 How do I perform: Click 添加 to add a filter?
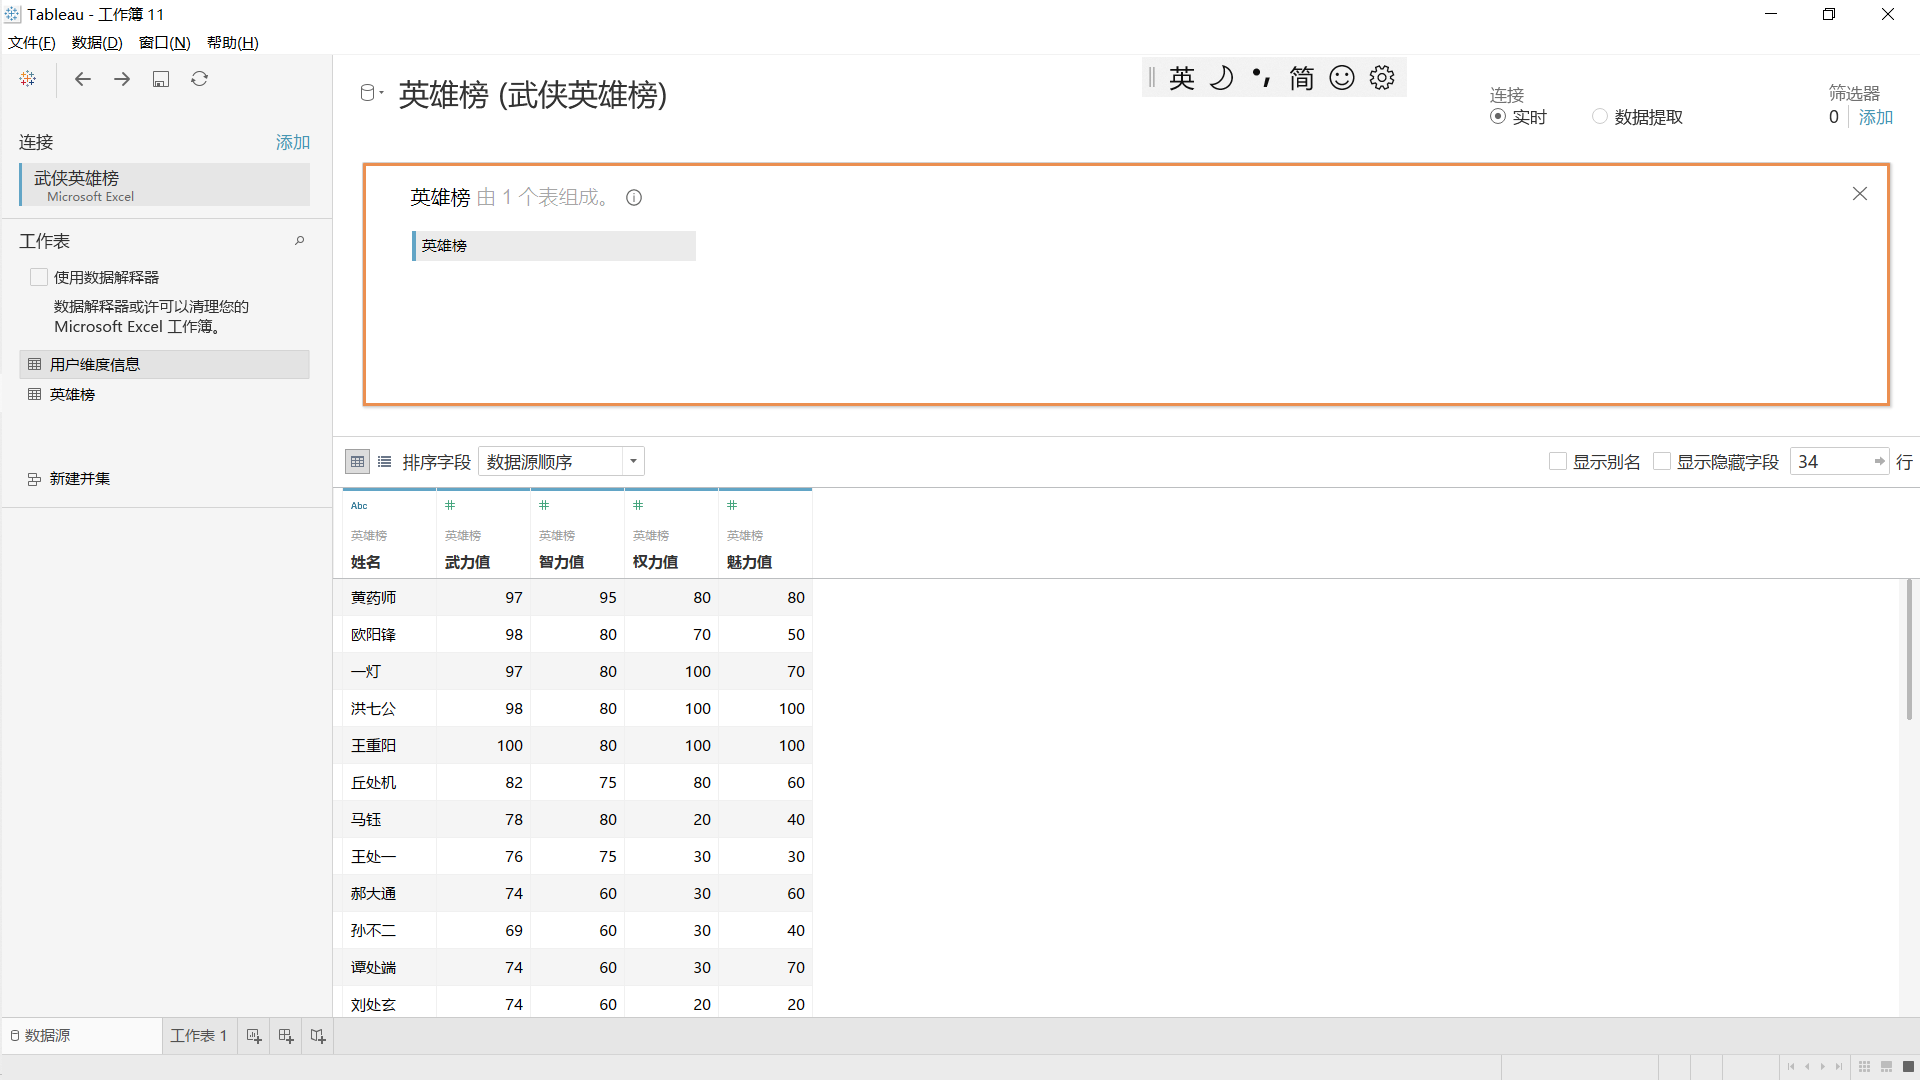[x=1876, y=117]
